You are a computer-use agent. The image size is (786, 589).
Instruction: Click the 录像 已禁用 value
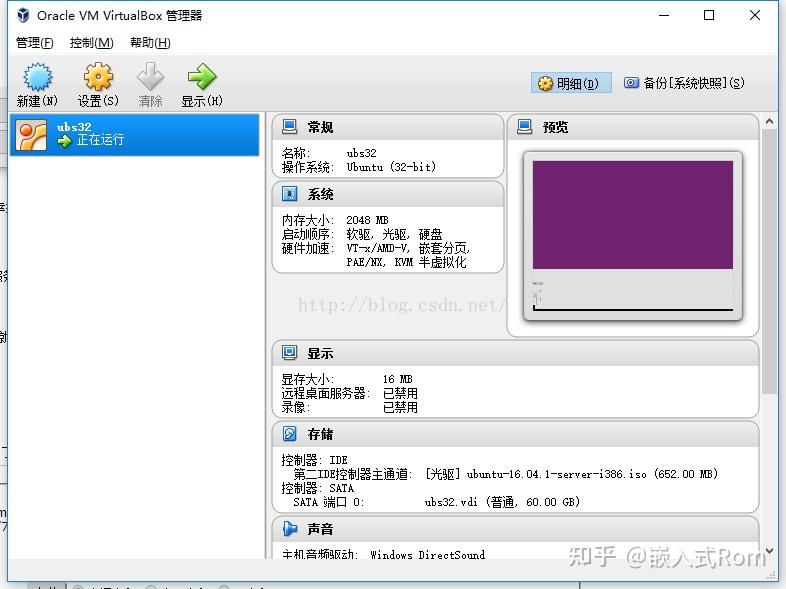click(400, 407)
